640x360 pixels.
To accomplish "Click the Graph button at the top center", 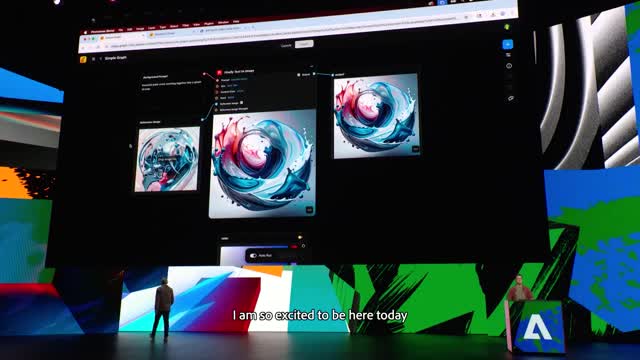I will pyautogui.click(x=304, y=44).
